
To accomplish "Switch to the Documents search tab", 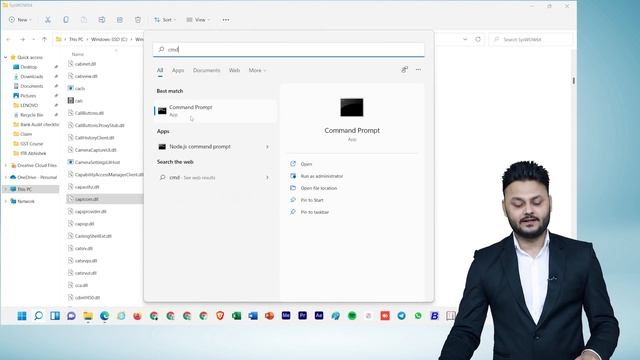I will [207, 70].
